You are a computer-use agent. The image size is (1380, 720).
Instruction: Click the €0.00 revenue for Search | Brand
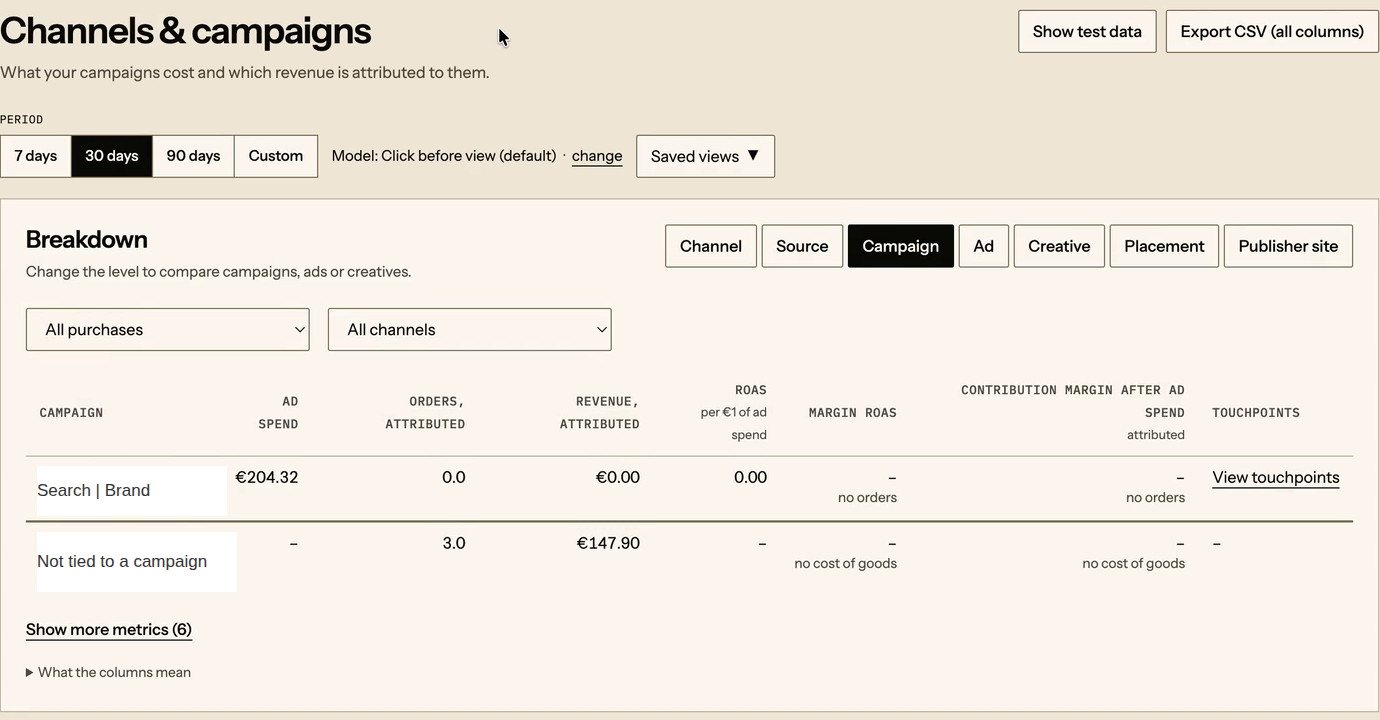pos(618,478)
